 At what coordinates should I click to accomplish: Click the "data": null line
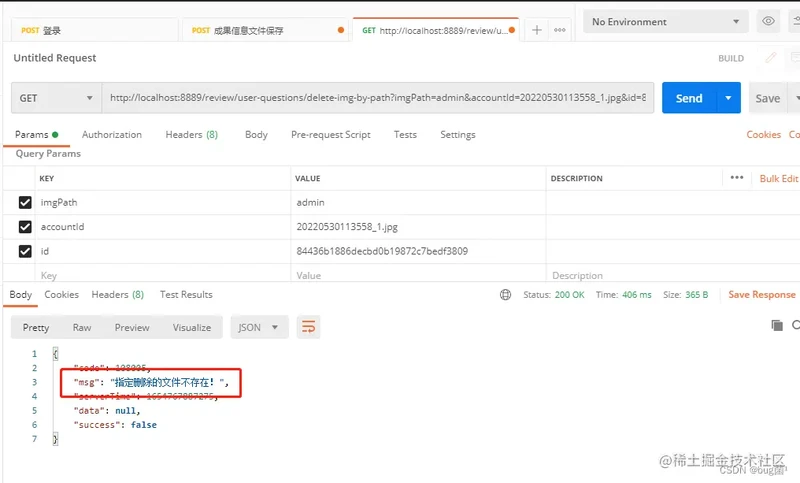[107, 411]
